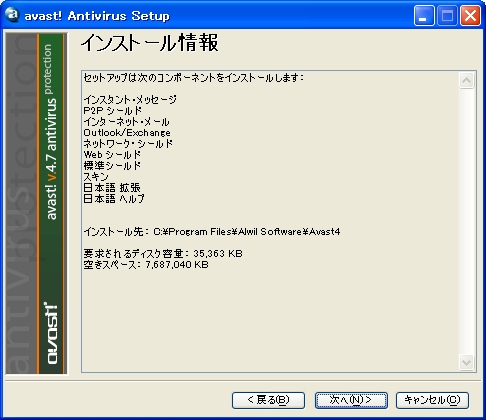Click the セットアップは次のコンポーネント intro line

(x=194, y=78)
